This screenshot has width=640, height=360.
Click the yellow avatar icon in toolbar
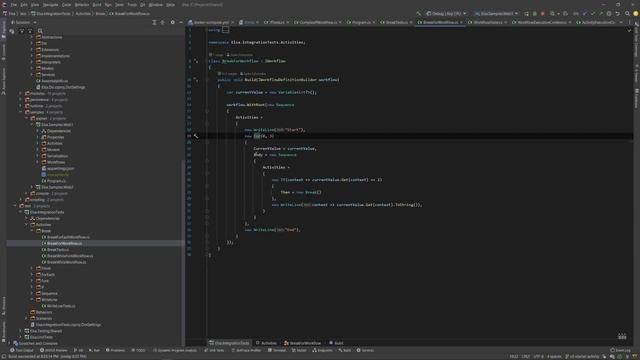[x=636, y=14]
